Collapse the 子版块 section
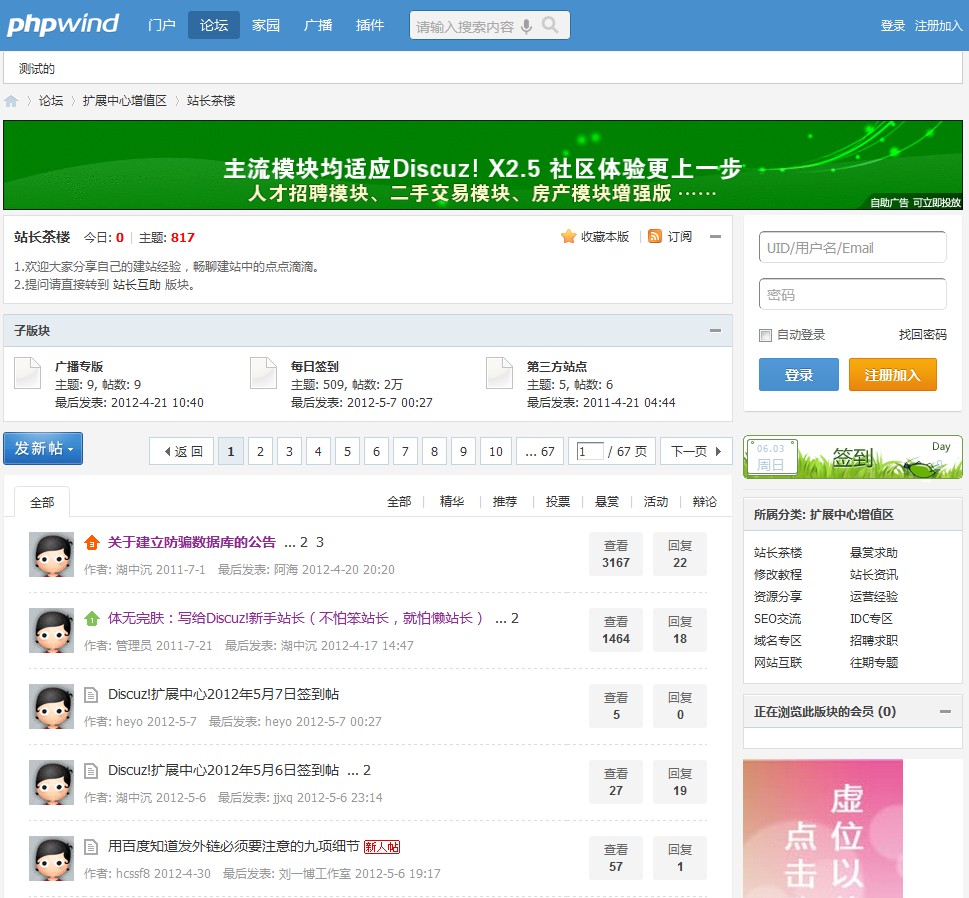Screen dimensions: 969x898 coord(716,331)
